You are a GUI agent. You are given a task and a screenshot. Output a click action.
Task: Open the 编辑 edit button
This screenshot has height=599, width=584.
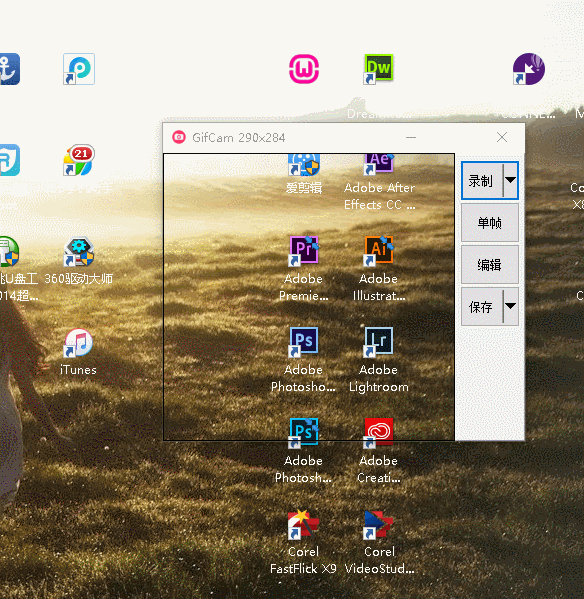pos(490,265)
